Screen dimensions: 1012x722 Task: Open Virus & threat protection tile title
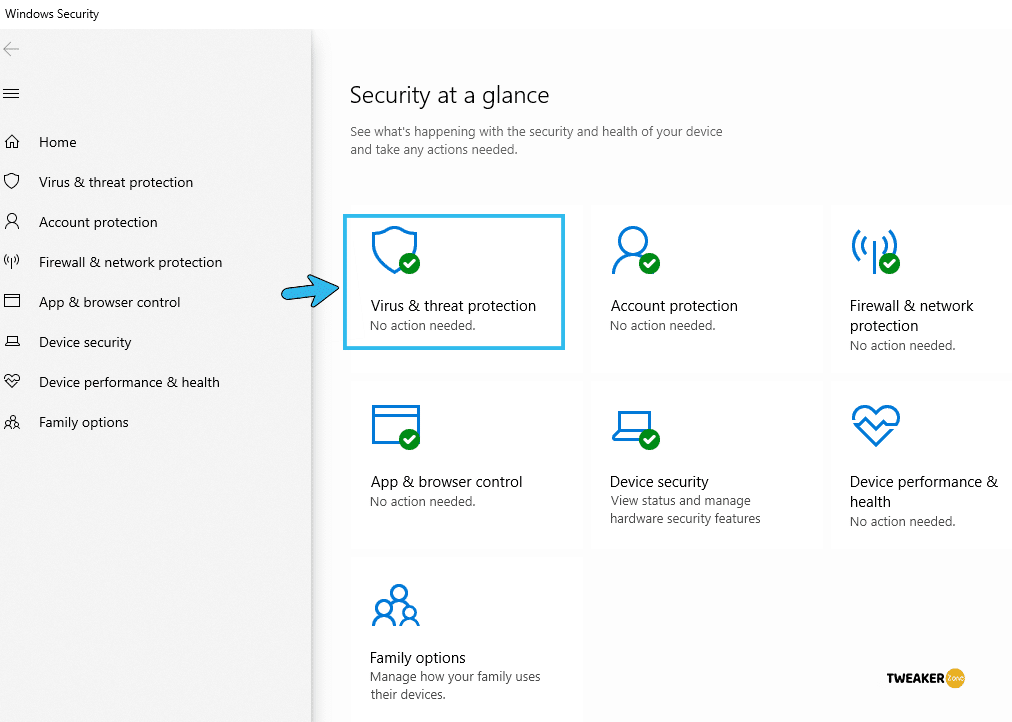pos(453,306)
